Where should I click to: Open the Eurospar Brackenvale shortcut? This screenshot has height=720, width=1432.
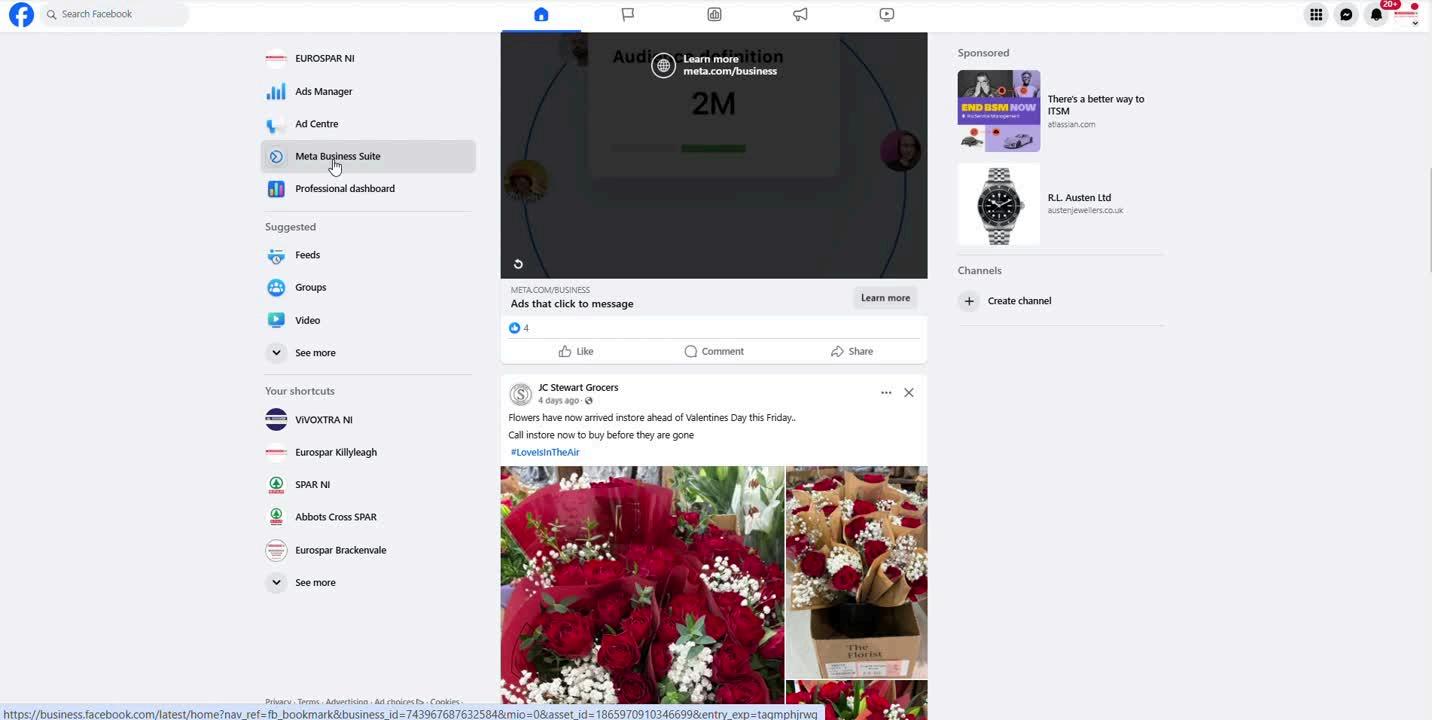click(368, 550)
